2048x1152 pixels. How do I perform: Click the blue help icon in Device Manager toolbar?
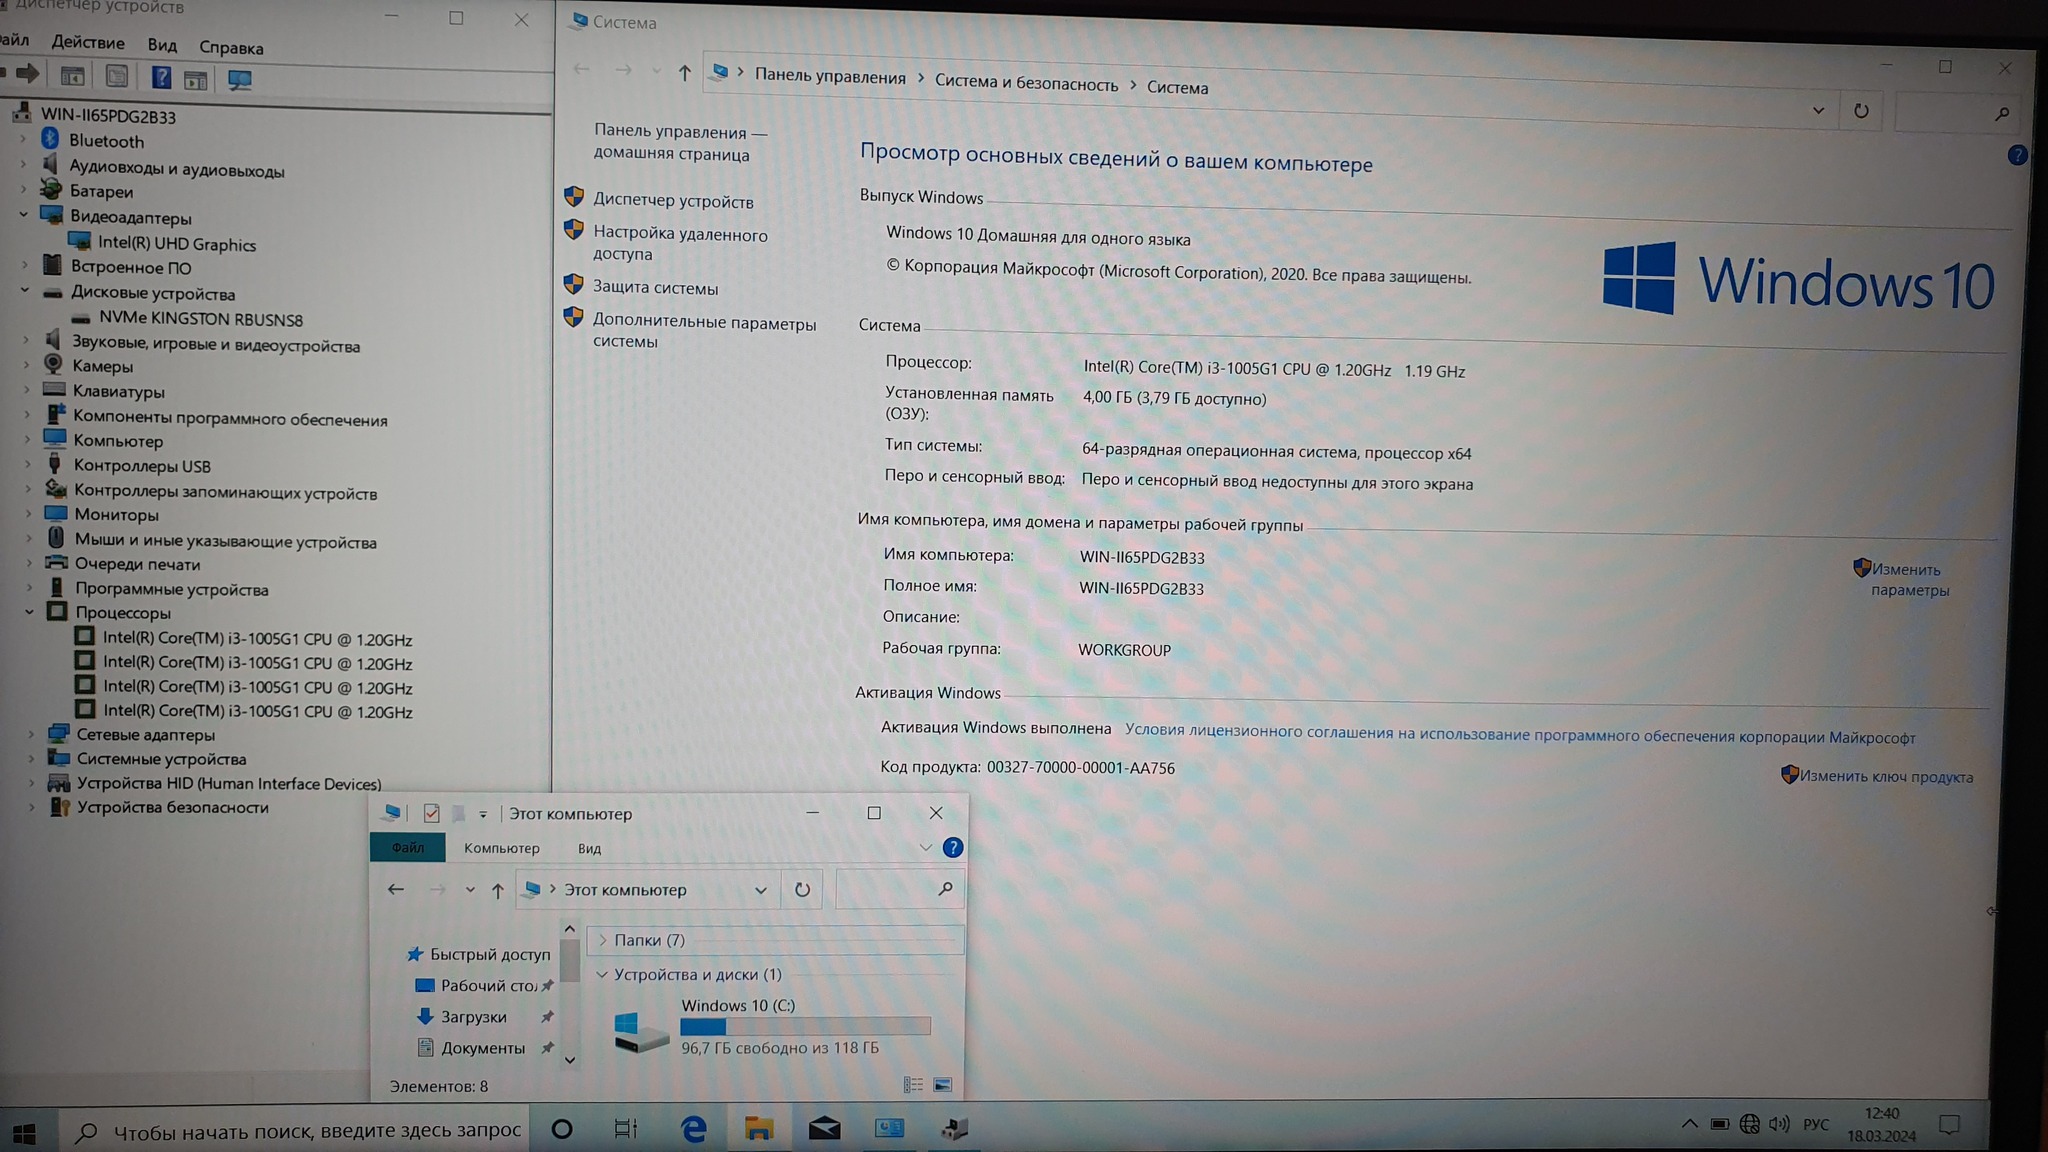pos(161,78)
